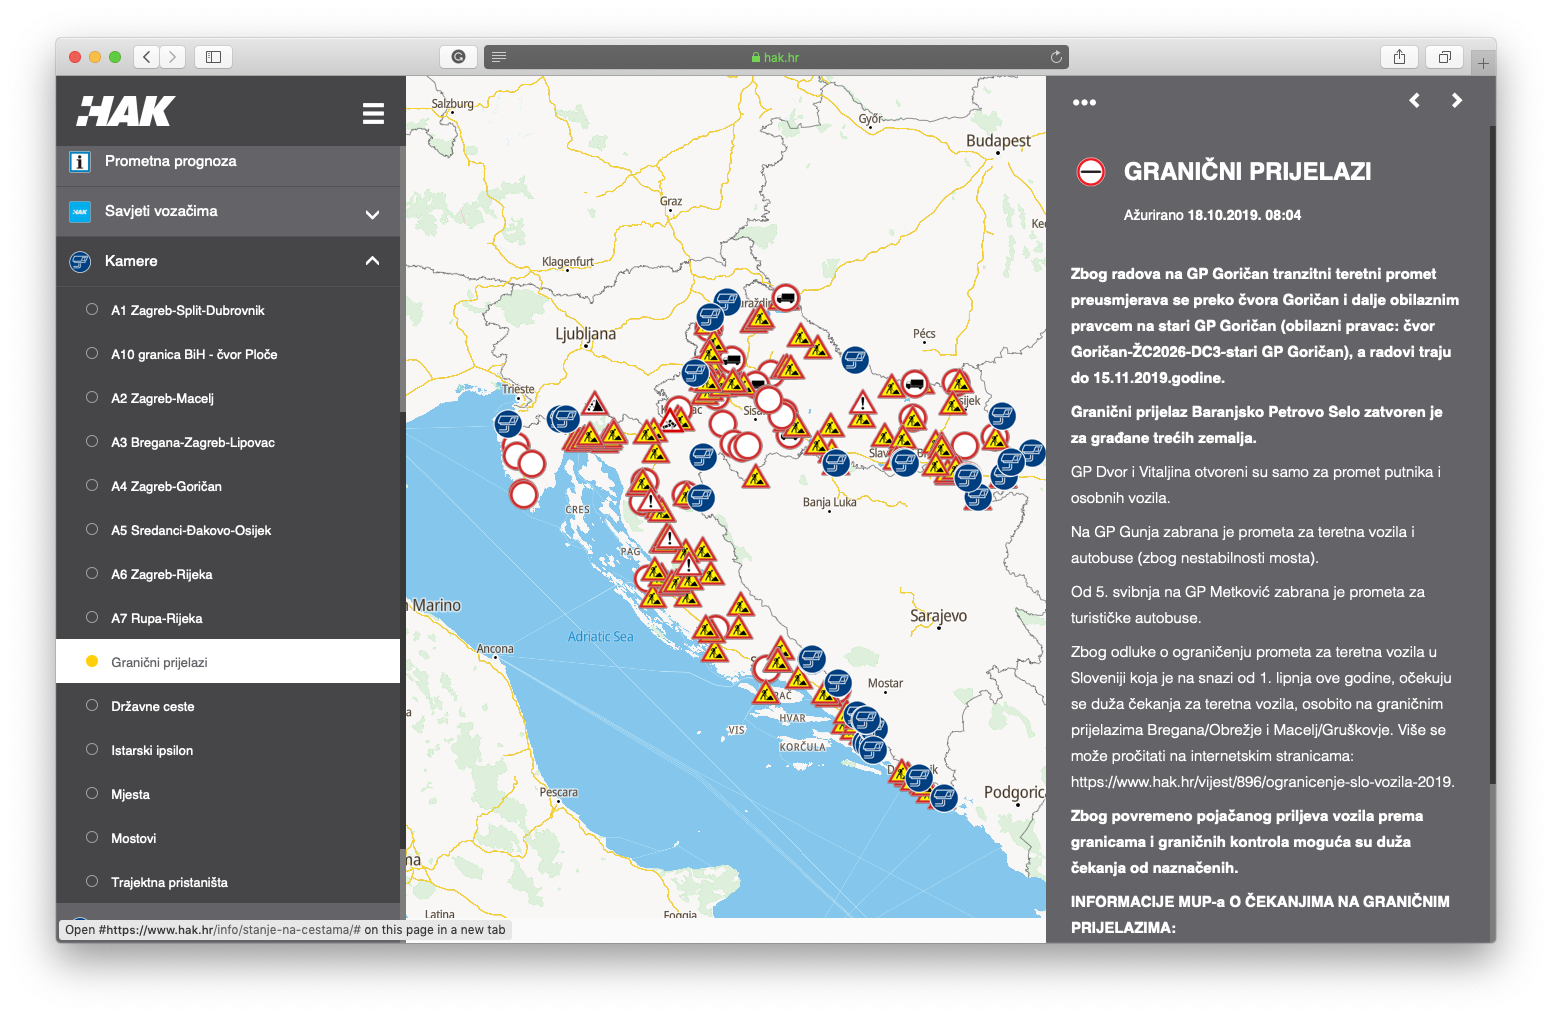Viewport: 1552px width, 1017px height.
Task: Open the Prometna prognoza menu item
Action: 171,161
